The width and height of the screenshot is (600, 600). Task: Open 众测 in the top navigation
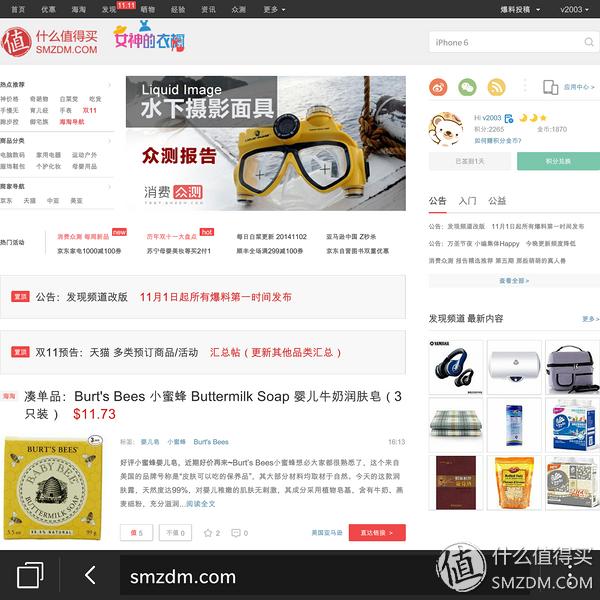(238, 9)
